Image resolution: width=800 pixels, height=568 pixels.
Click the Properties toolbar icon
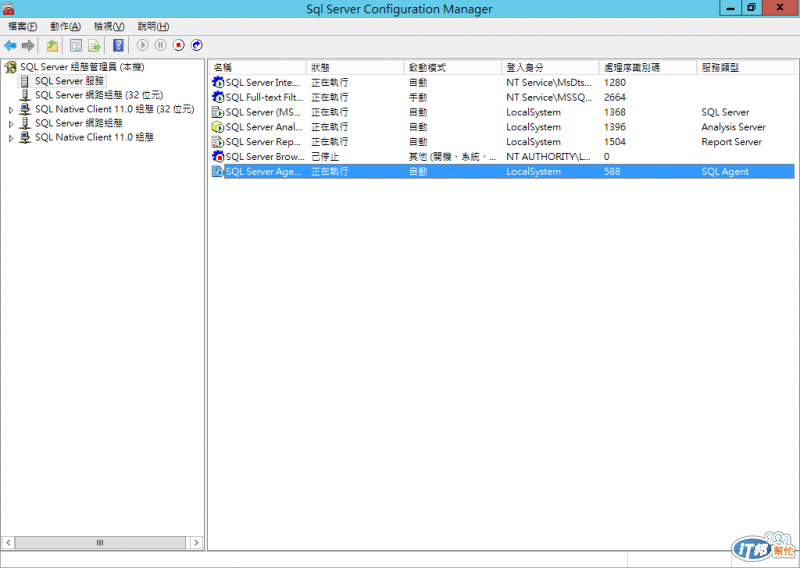(76, 45)
